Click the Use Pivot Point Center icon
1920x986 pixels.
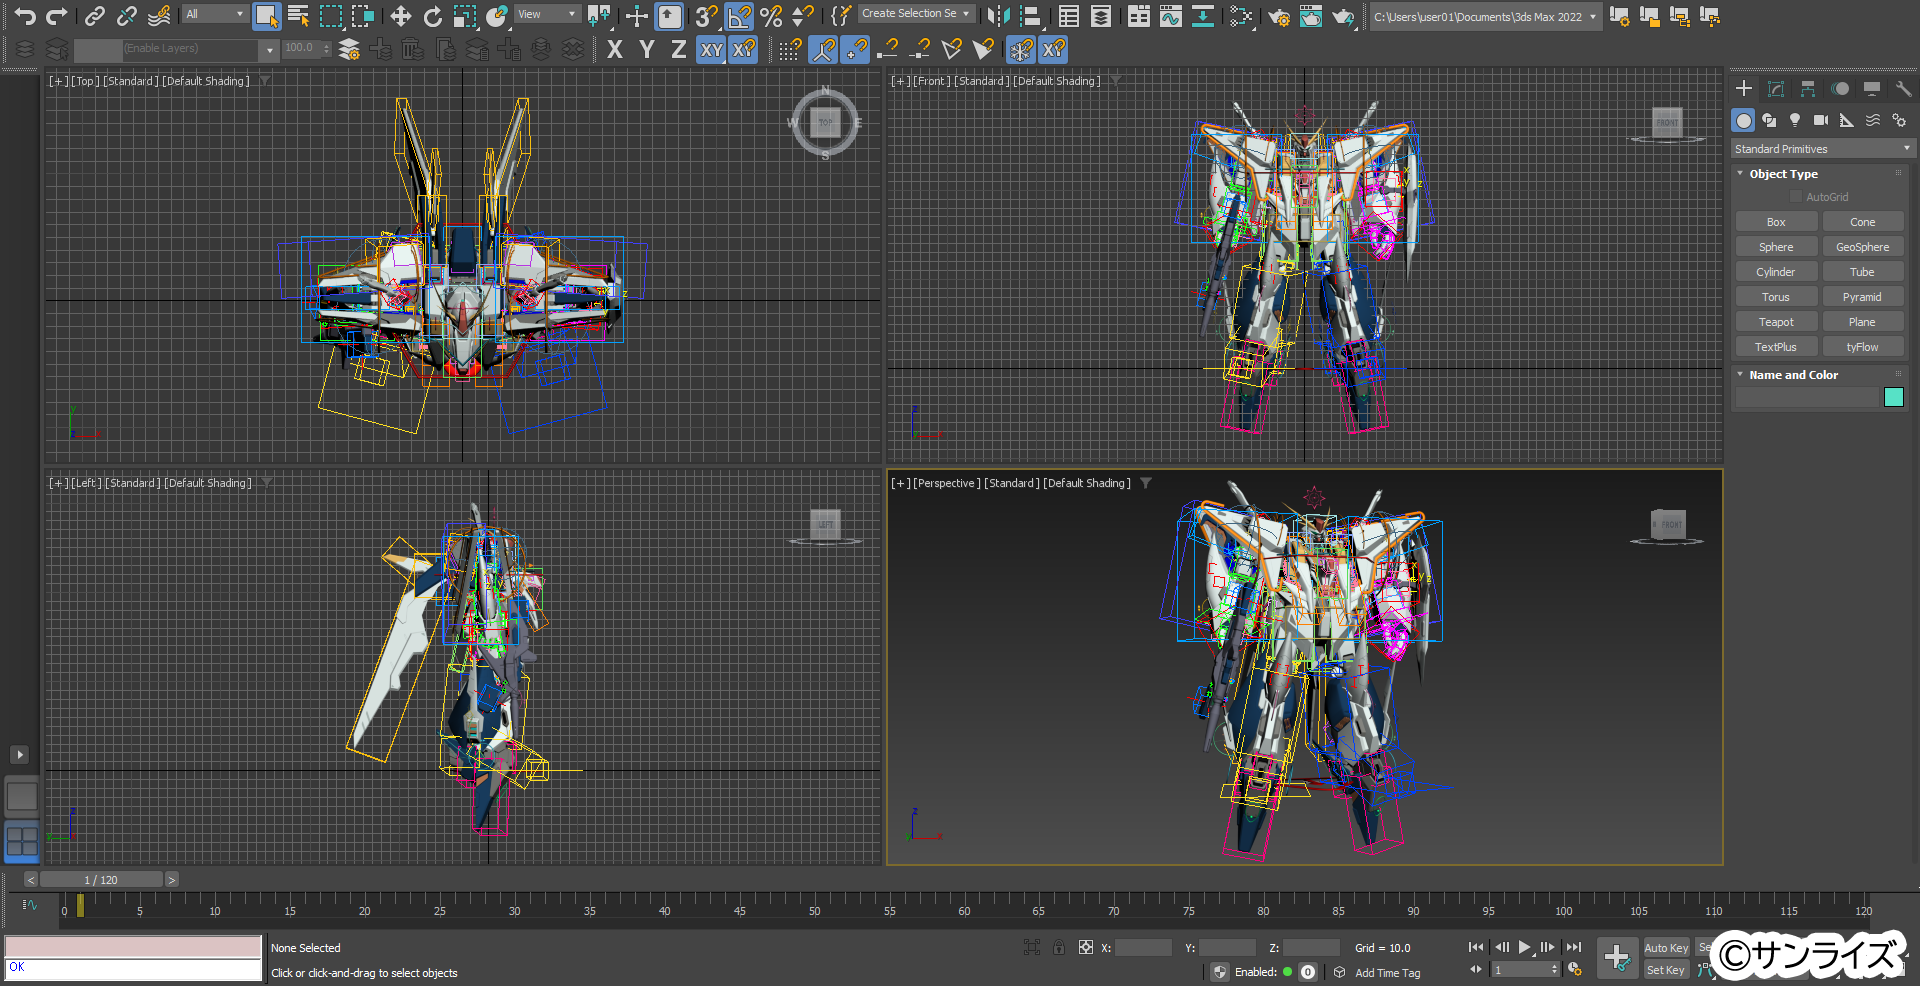point(599,16)
